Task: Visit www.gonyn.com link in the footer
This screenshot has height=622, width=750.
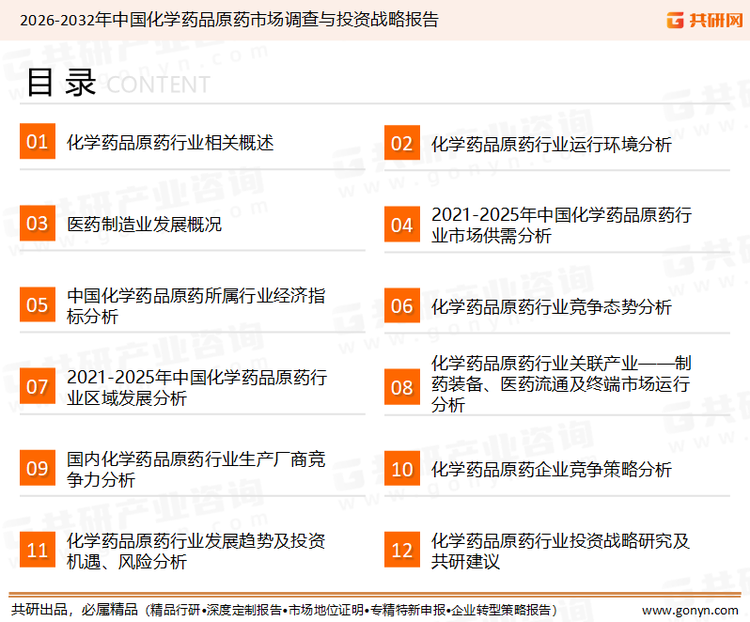Action: coord(690,611)
